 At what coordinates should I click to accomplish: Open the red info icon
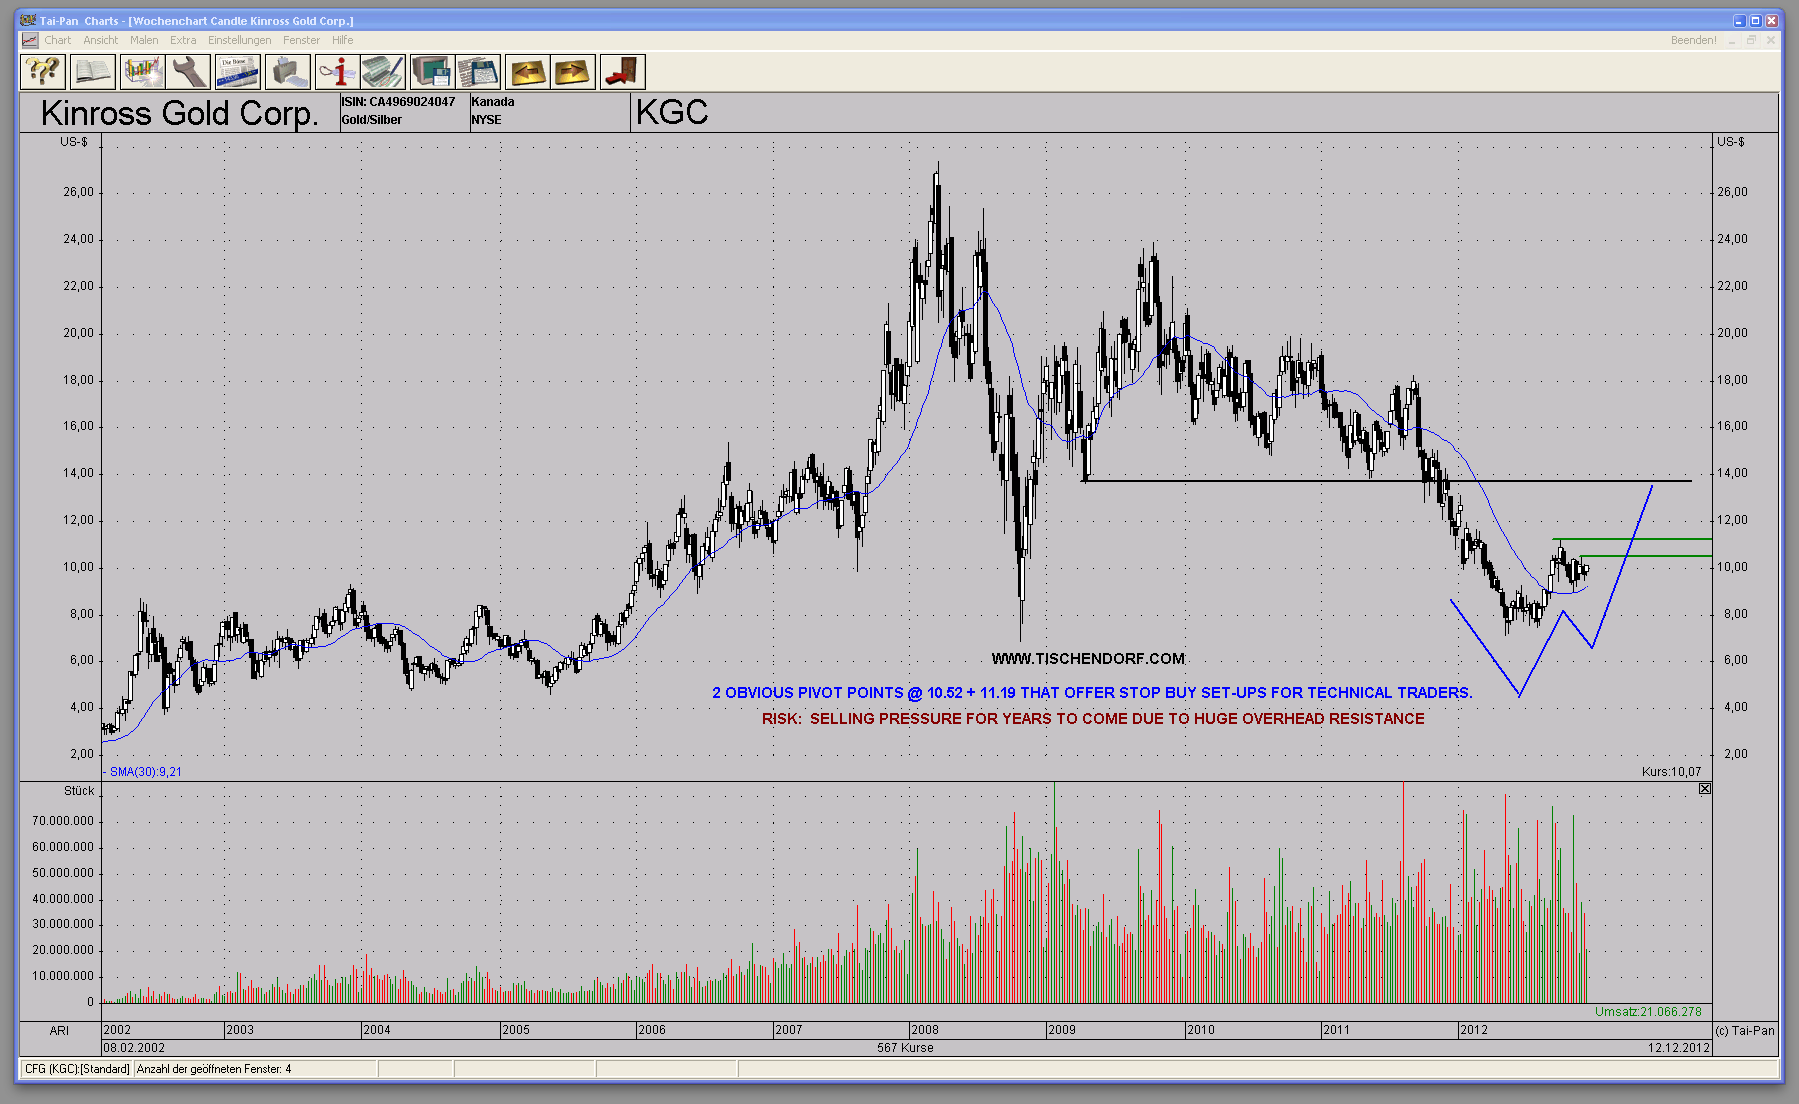pos(337,72)
